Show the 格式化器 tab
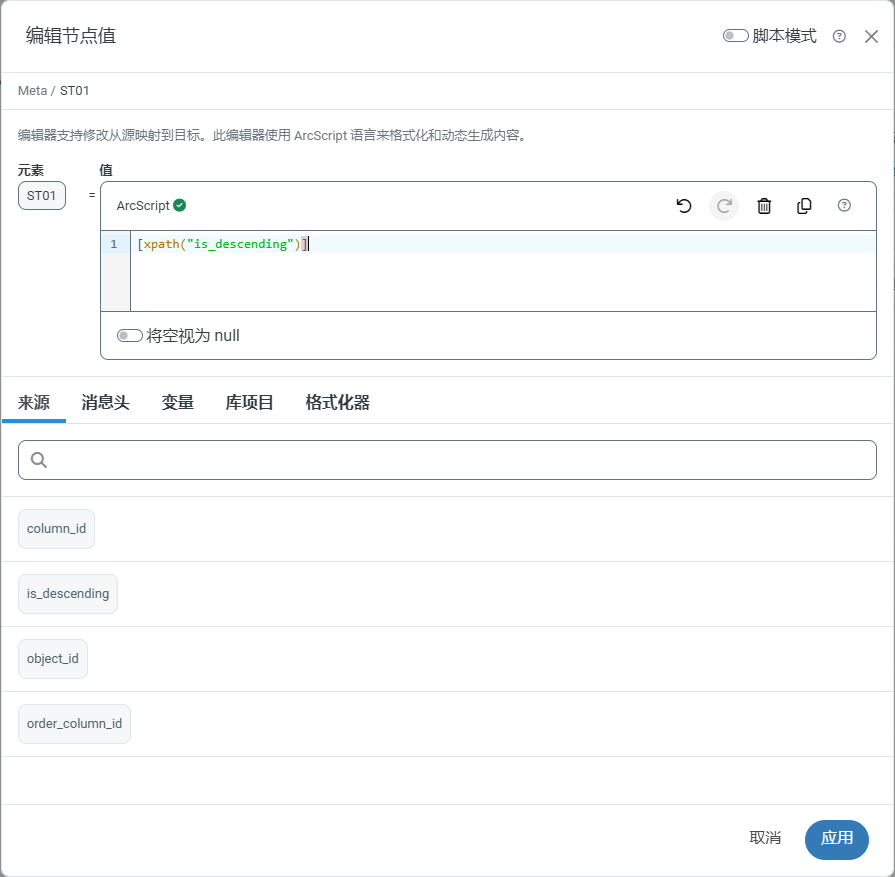The image size is (895, 877). point(337,403)
